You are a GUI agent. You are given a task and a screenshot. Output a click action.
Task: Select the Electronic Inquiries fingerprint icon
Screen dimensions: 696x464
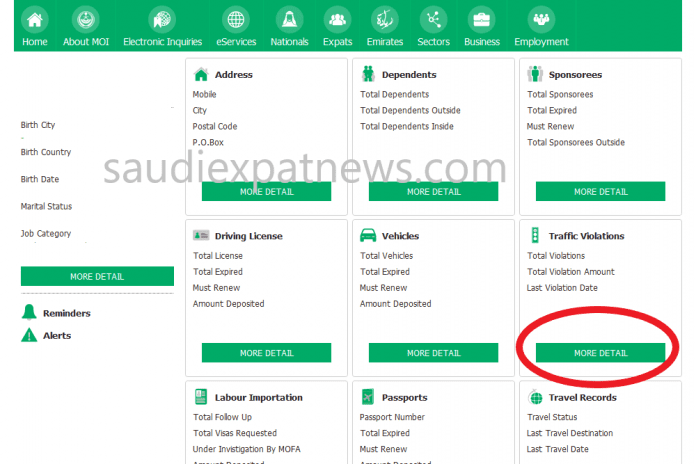click(162, 19)
